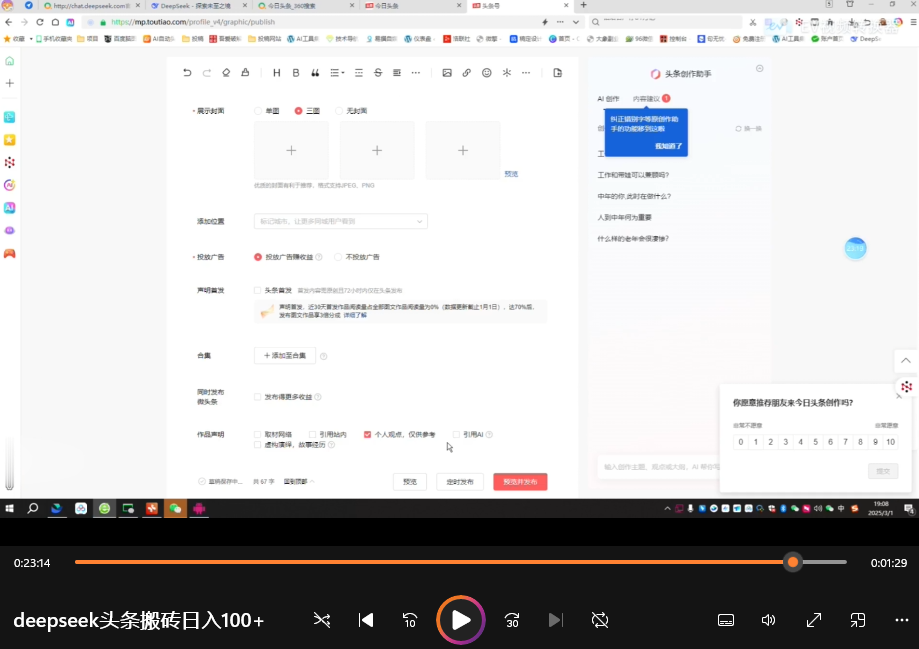Select 不投放广告 radio option

[338, 257]
